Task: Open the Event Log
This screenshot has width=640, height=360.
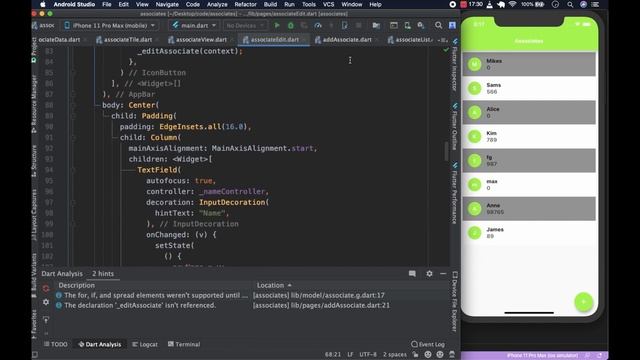Action: tap(428, 344)
